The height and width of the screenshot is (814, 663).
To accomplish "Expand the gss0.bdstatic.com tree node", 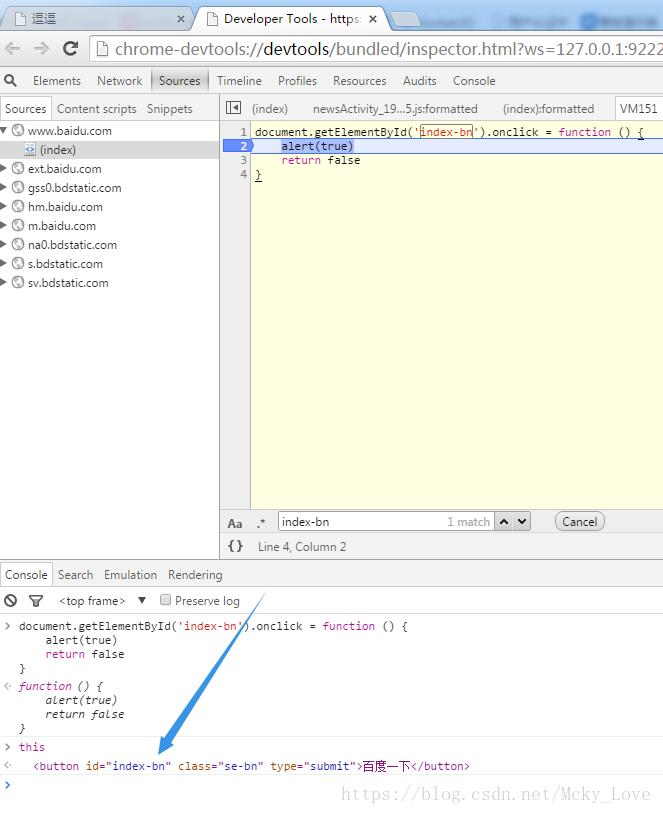I will point(4,187).
